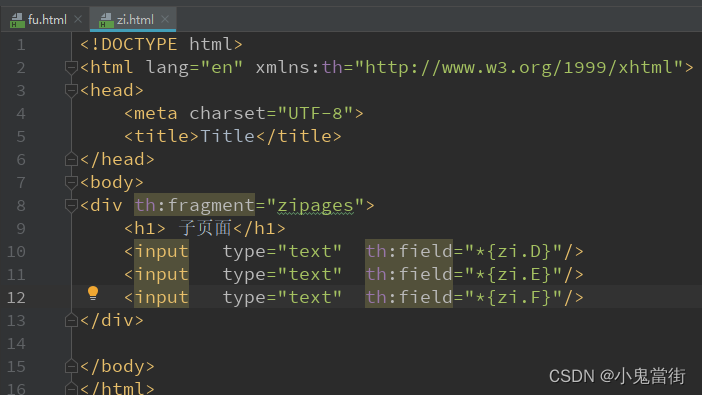
Task: Click the w3.org xhtml namespace URL
Action: click(x=519, y=68)
